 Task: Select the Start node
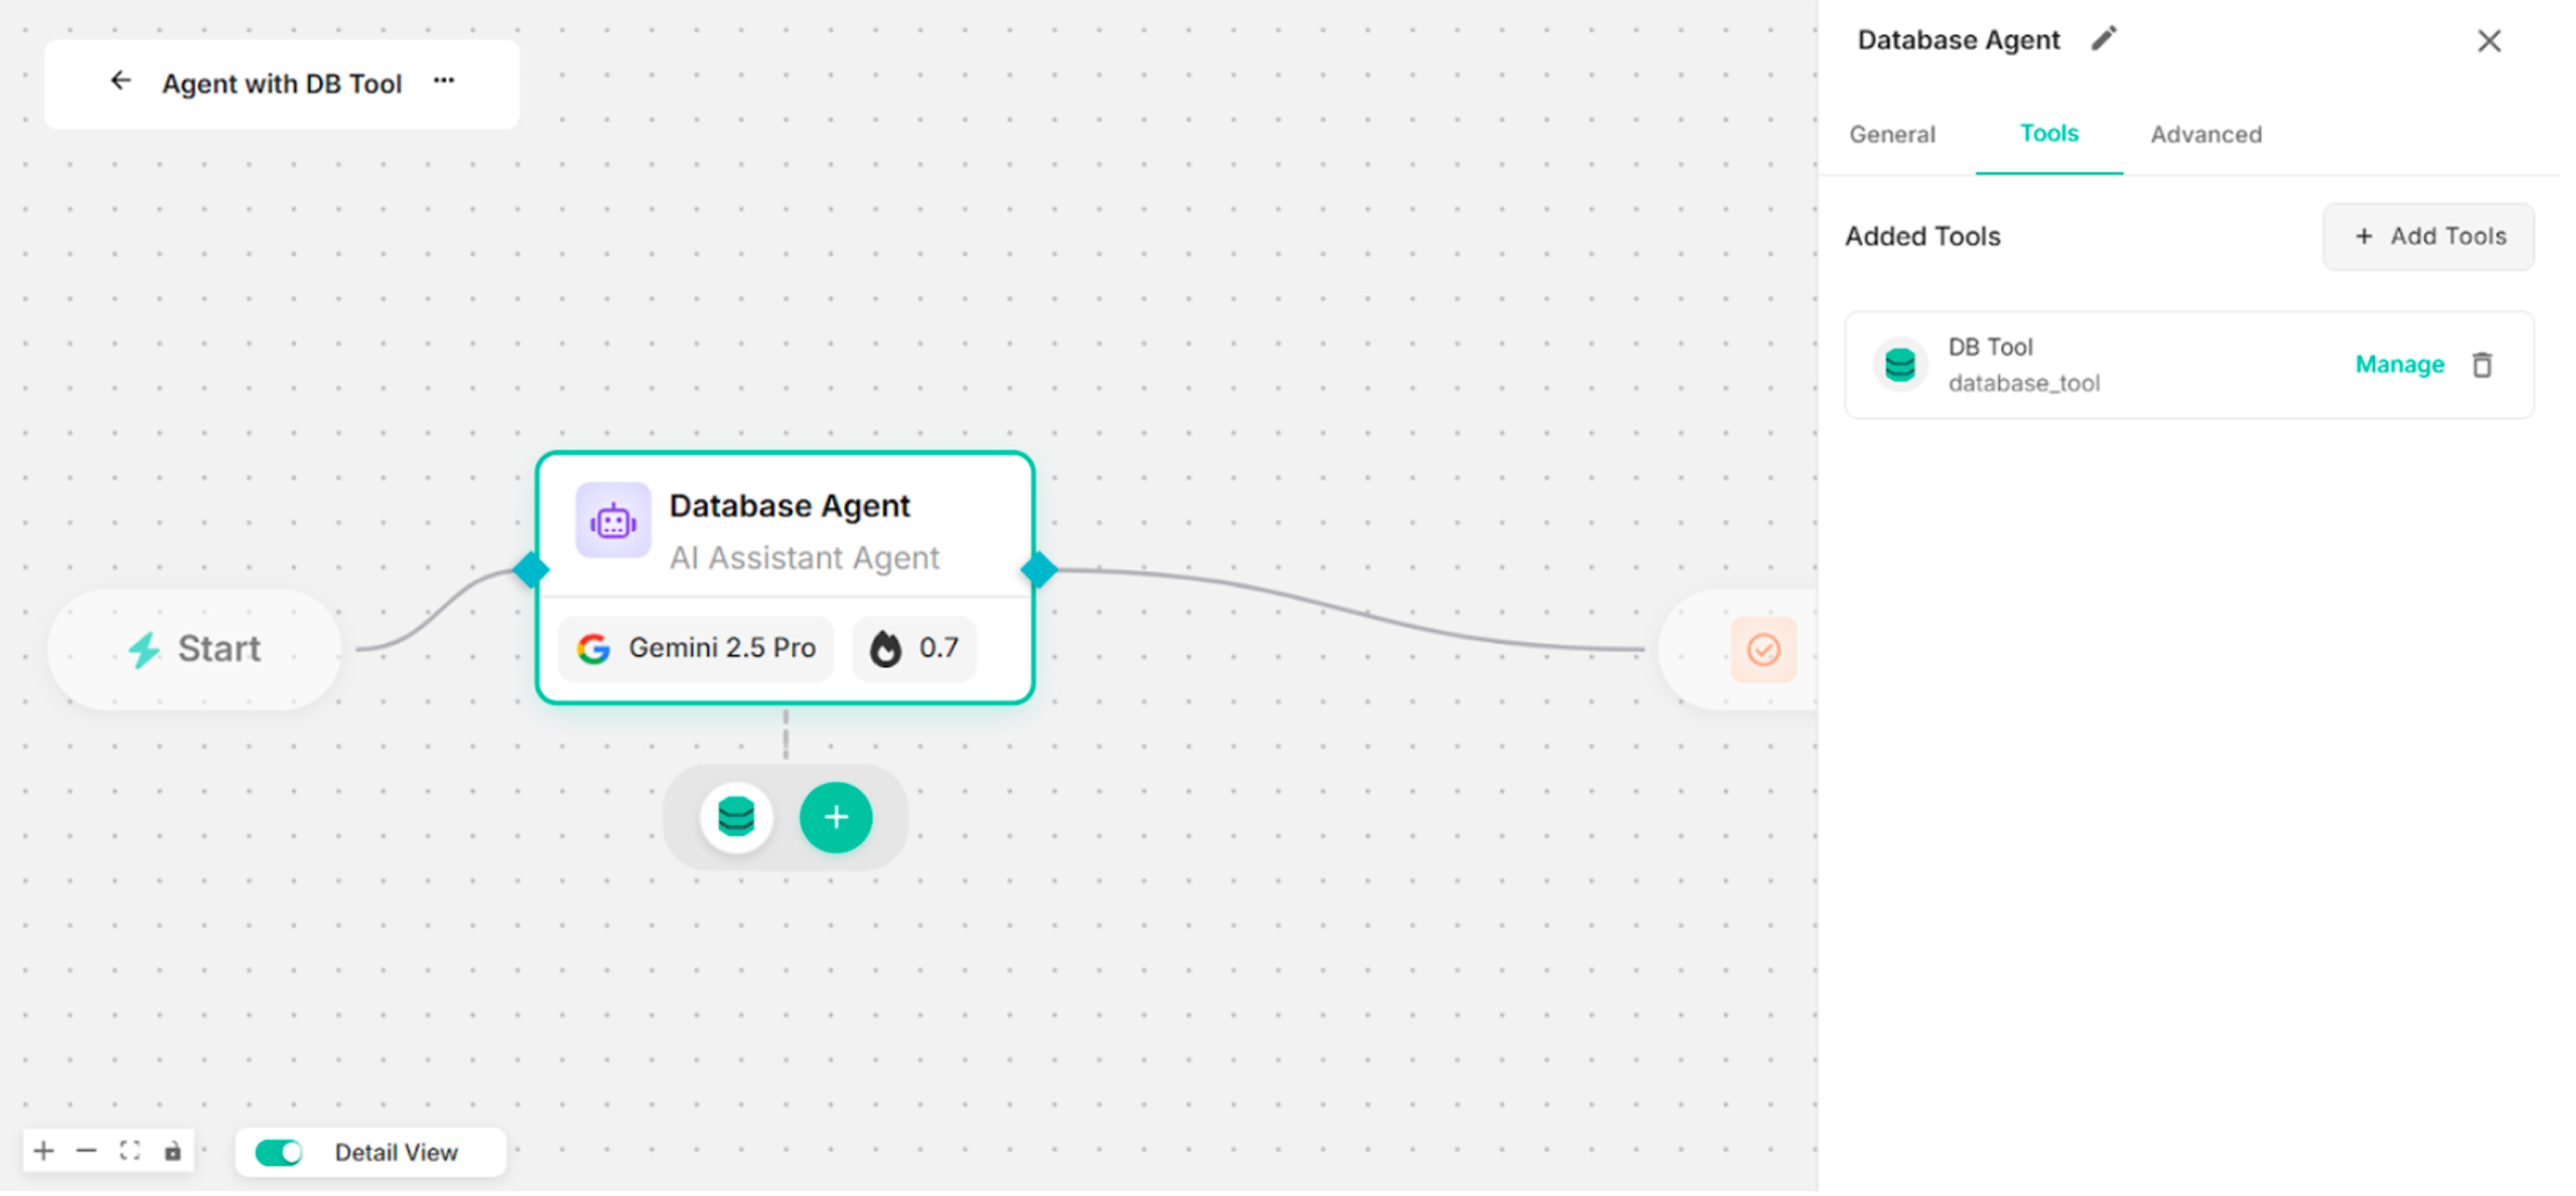pyautogui.click(x=195, y=651)
